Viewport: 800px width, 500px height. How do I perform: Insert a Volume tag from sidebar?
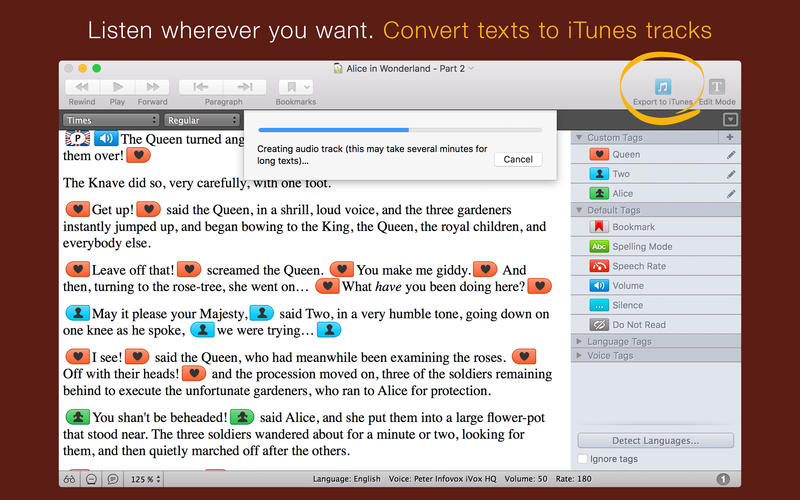pyautogui.click(x=656, y=286)
